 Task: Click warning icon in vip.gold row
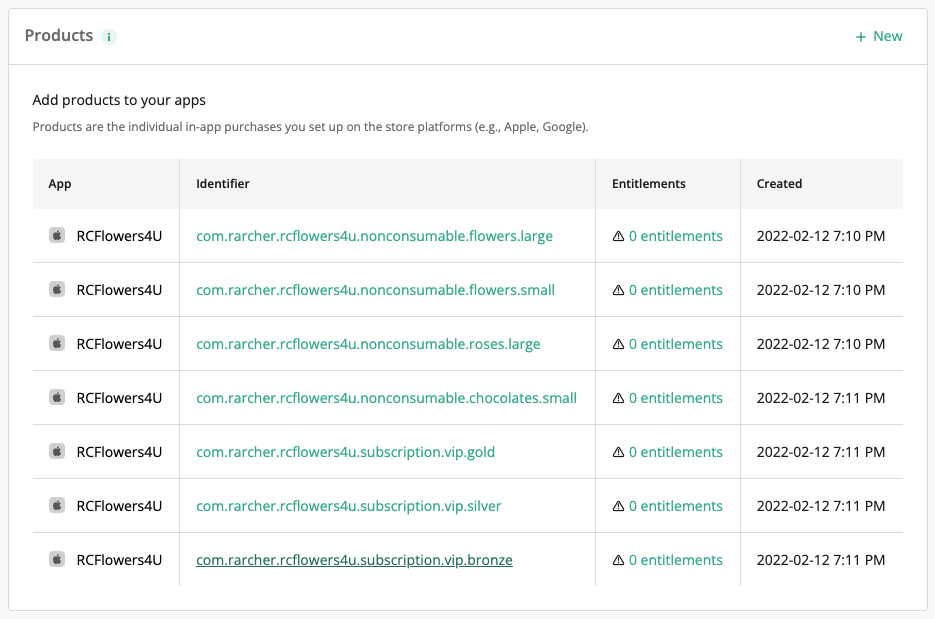618,452
